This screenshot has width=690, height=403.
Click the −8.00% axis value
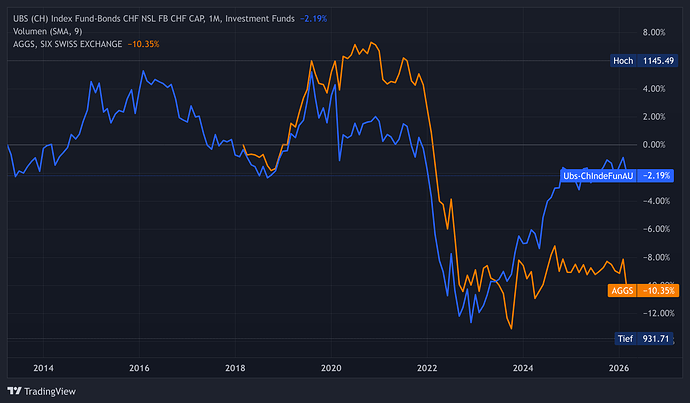[x=656, y=257]
